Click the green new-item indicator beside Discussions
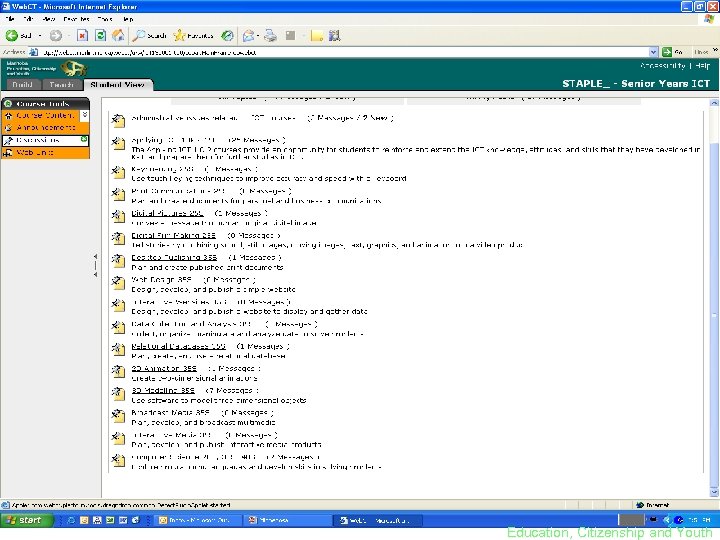 (84, 139)
